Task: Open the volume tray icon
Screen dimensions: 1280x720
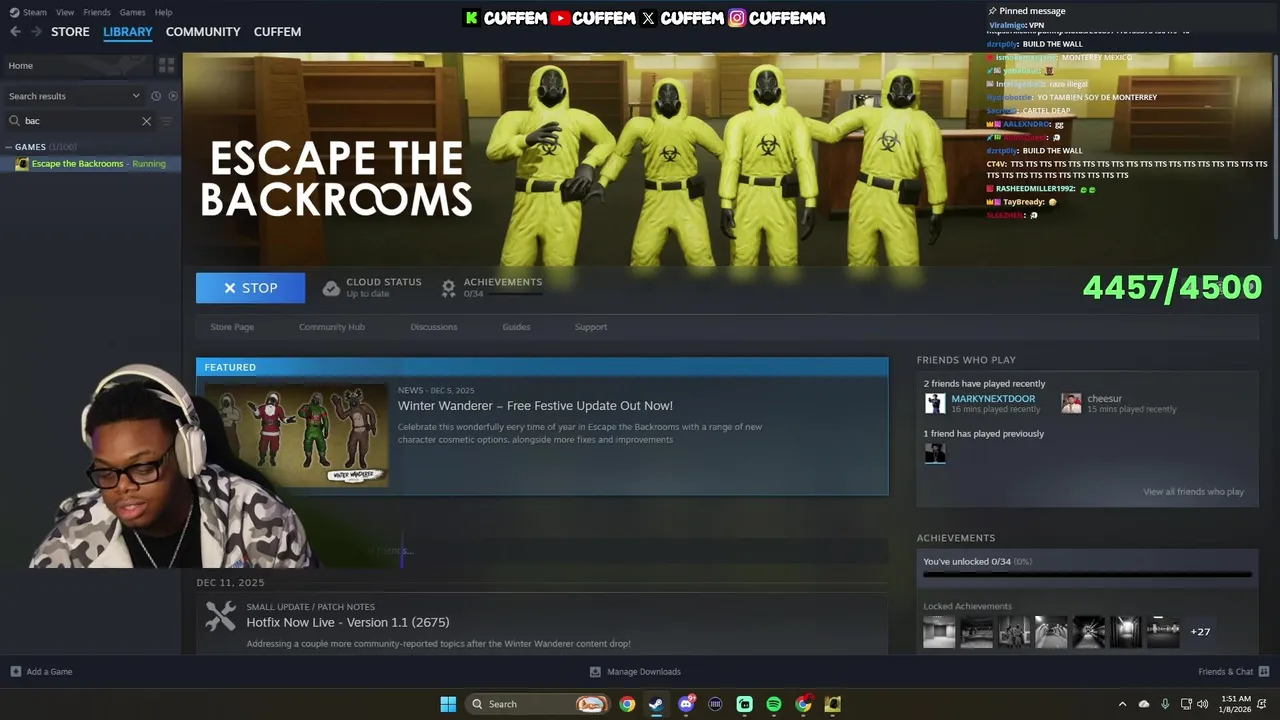Action: [1202, 704]
